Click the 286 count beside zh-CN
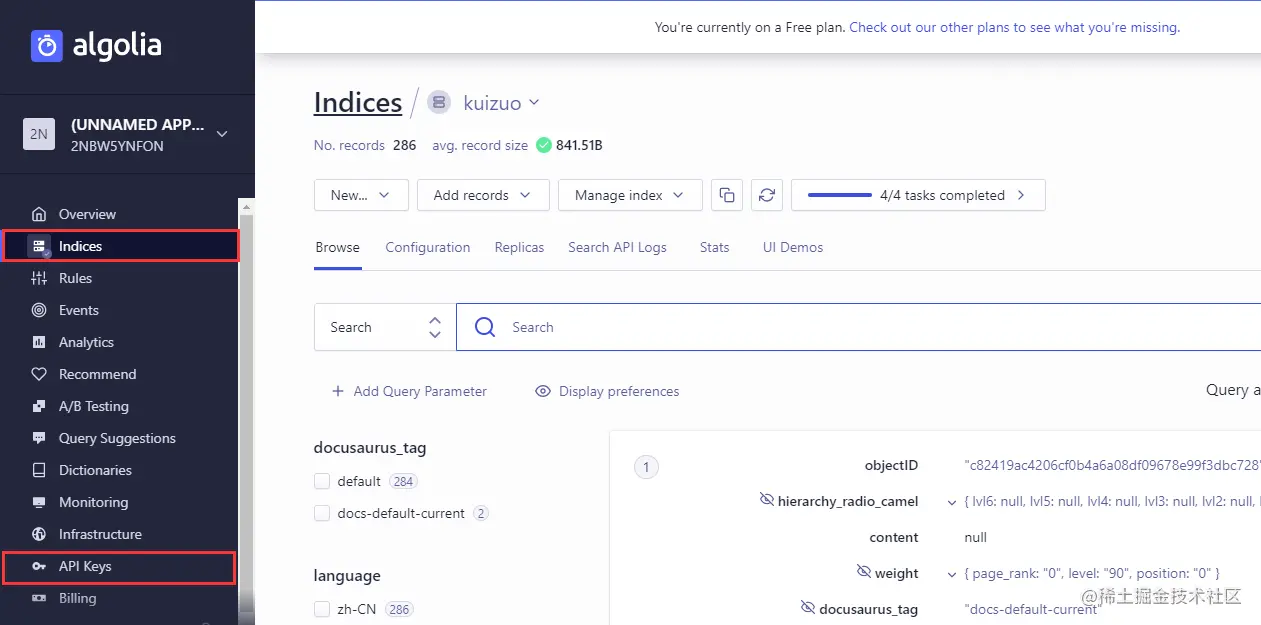Screen dimensions: 1261x625 399,609
